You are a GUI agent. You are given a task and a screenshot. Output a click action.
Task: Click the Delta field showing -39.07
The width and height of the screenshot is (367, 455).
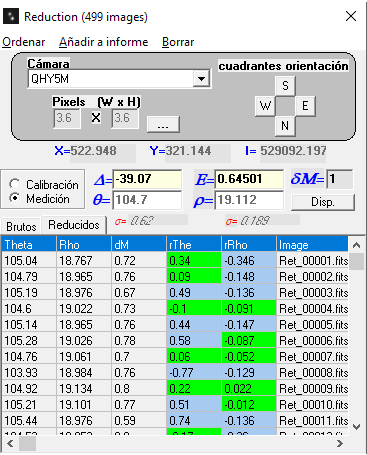click(x=147, y=179)
